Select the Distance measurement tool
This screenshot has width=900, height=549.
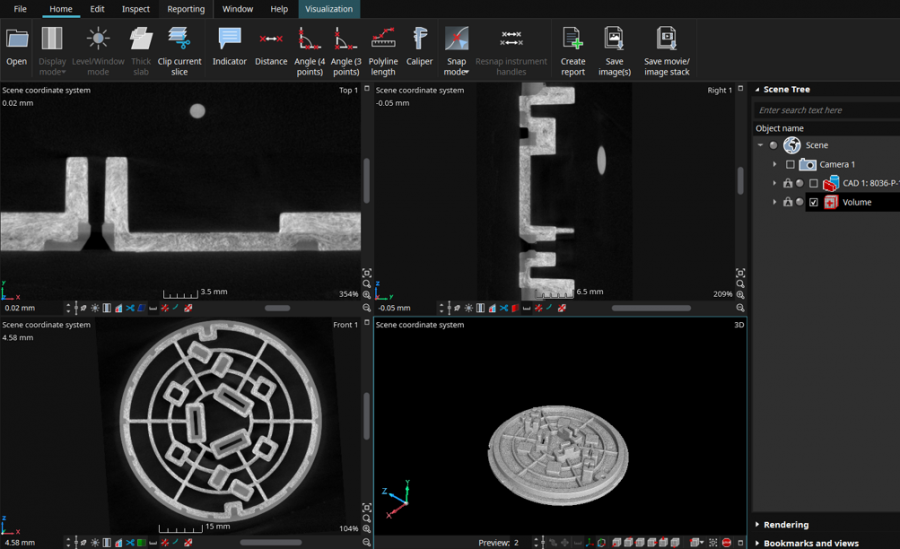click(271, 48)
